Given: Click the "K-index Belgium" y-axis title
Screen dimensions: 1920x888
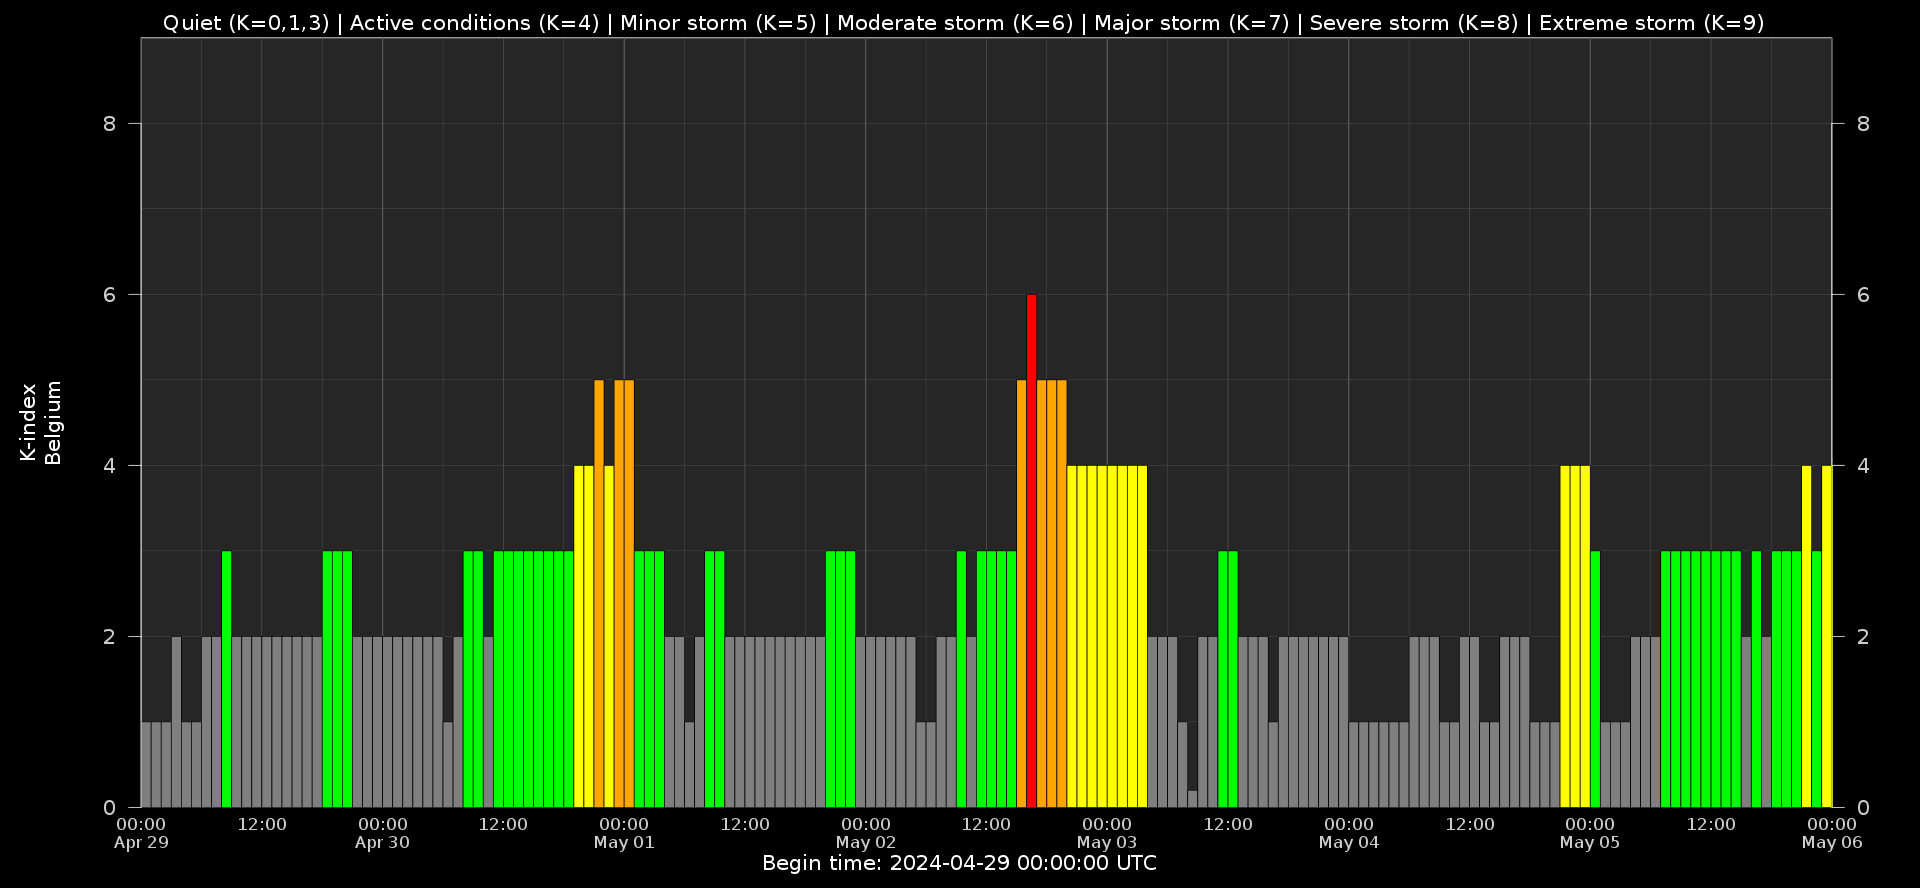Looking at the screenshot, I should coord(41,423).
